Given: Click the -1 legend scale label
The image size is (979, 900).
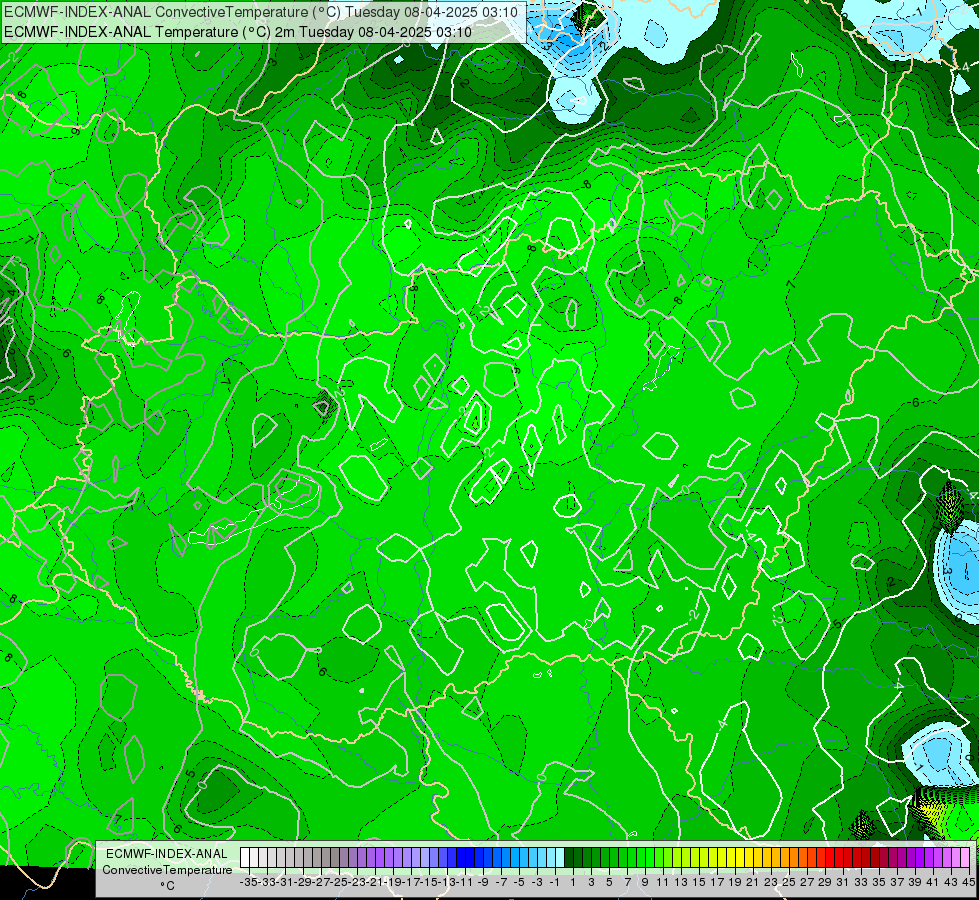Looking at the screenshot, I should coord(554,882).
